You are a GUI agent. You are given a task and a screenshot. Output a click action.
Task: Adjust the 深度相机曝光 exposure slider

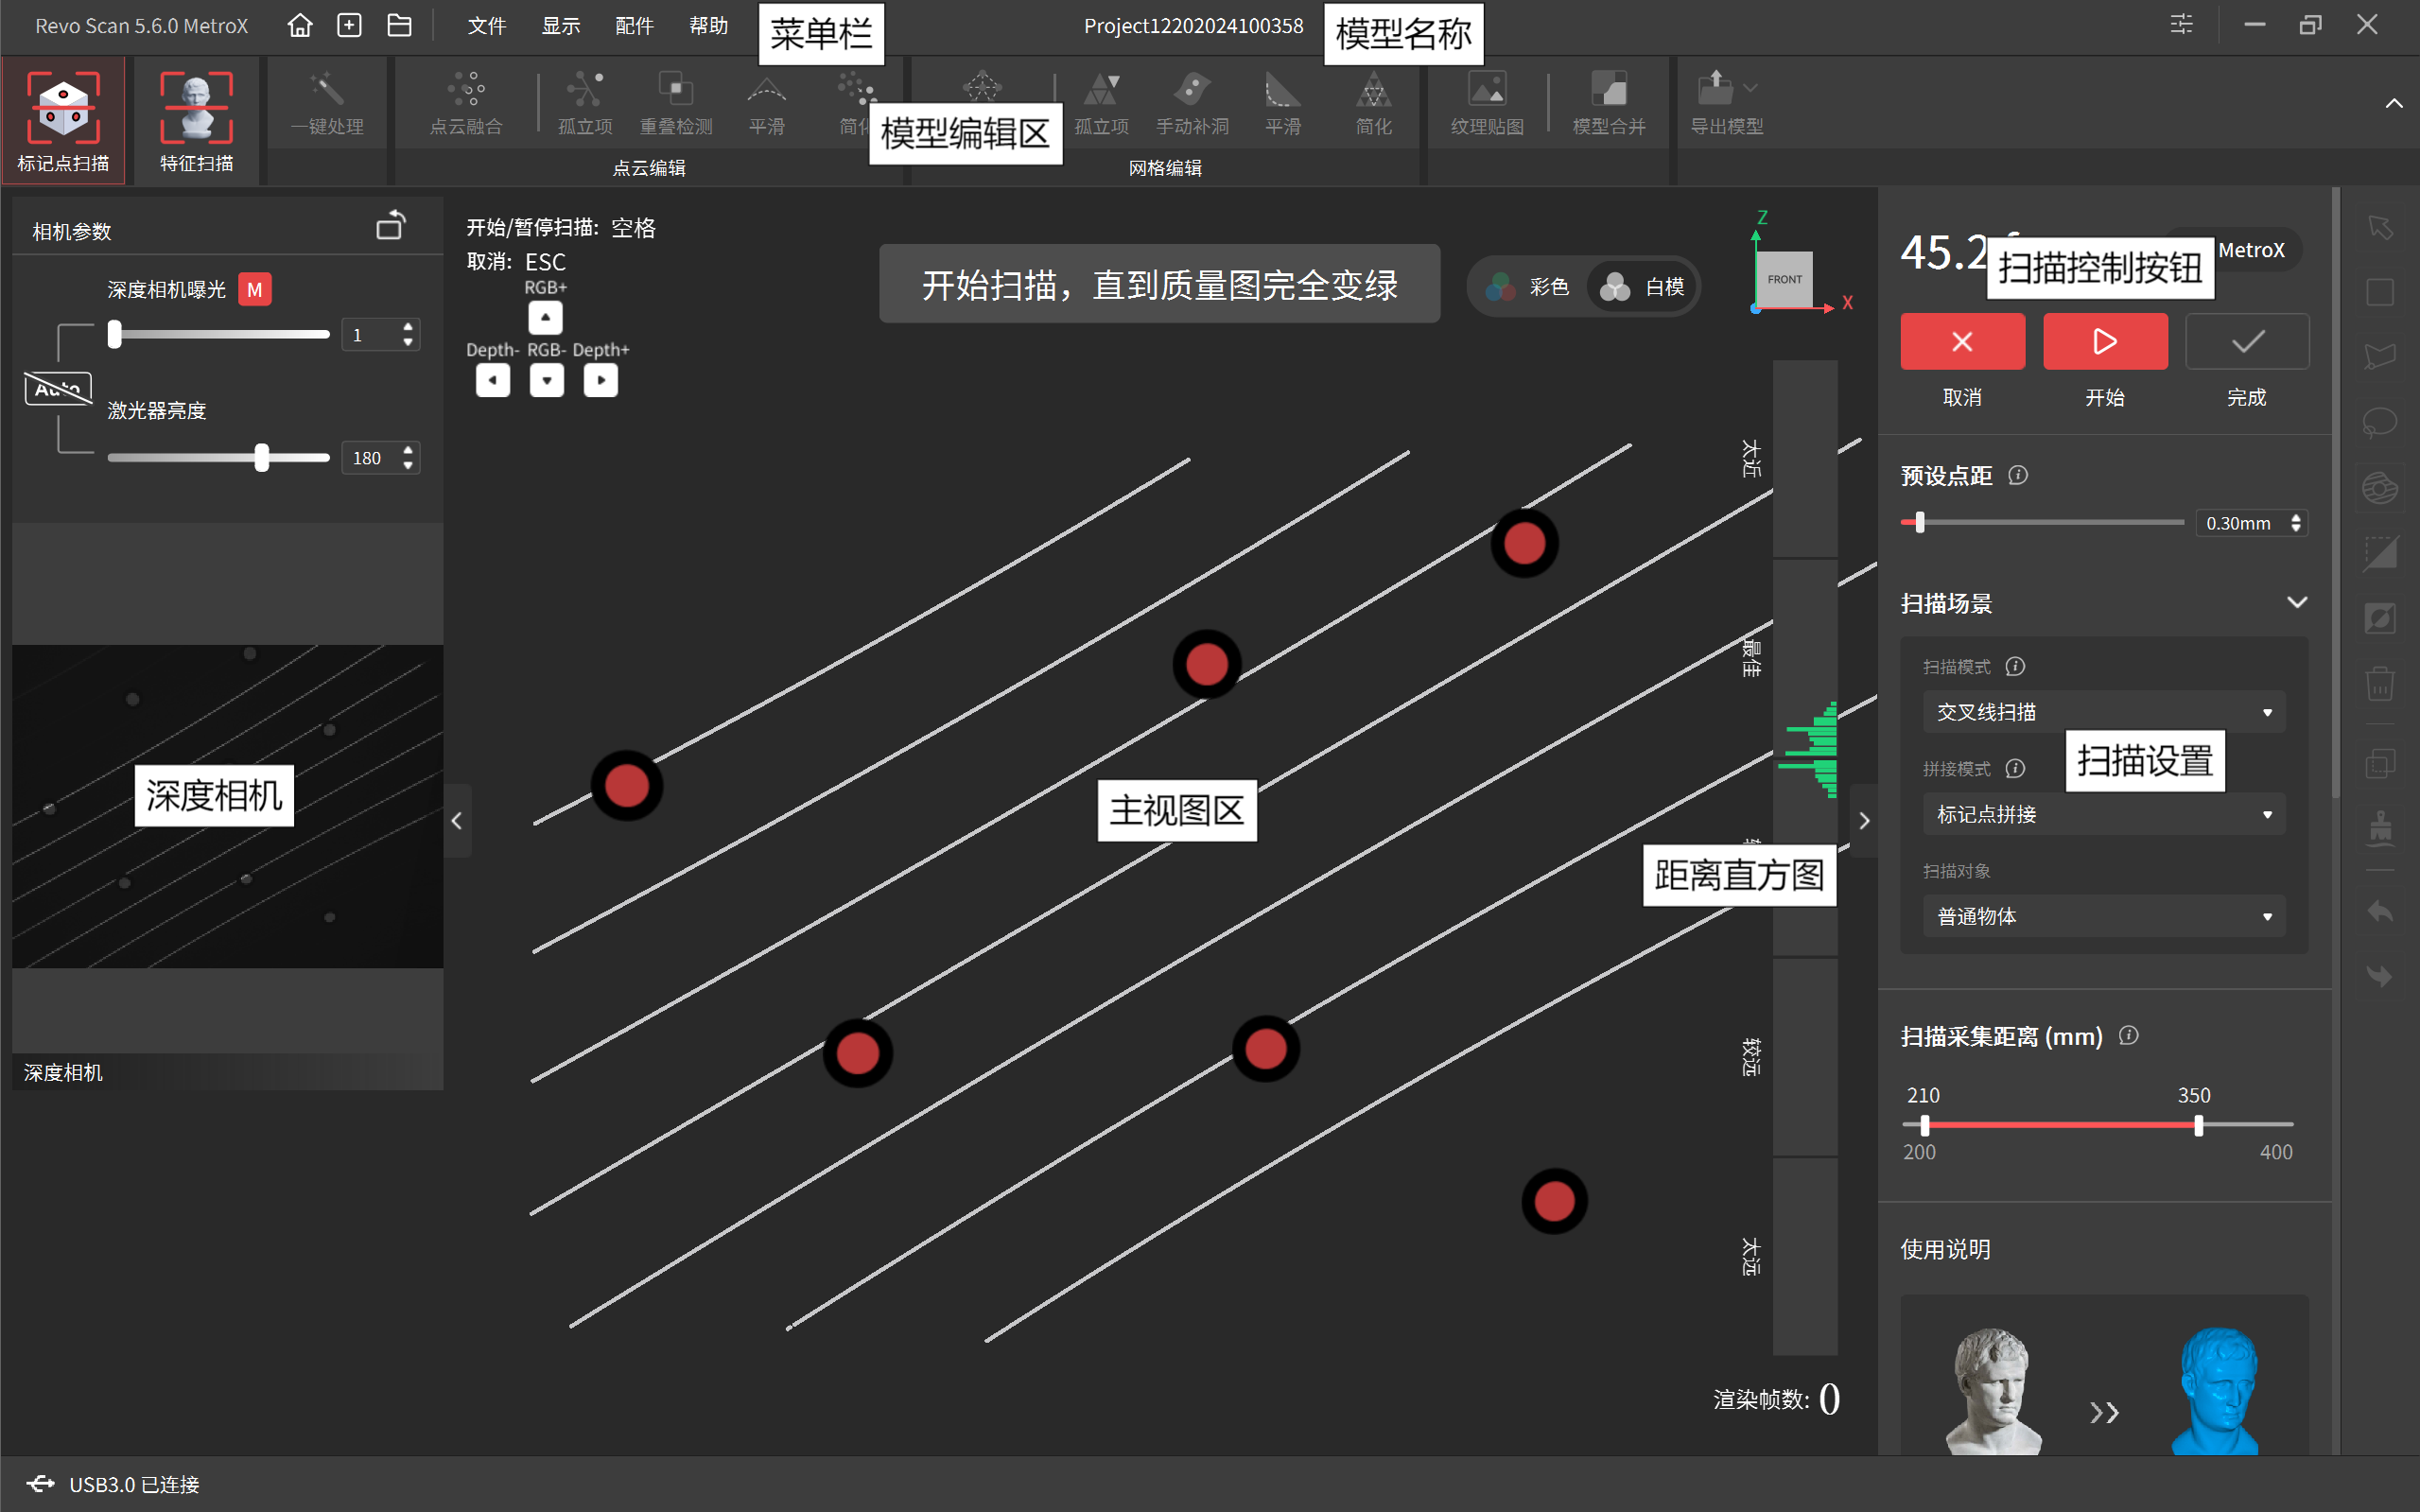pos(218,334)
